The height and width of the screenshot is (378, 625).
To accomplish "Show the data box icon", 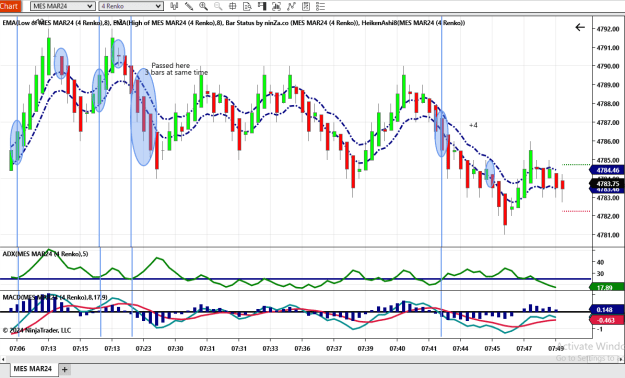I will (247, 6).
